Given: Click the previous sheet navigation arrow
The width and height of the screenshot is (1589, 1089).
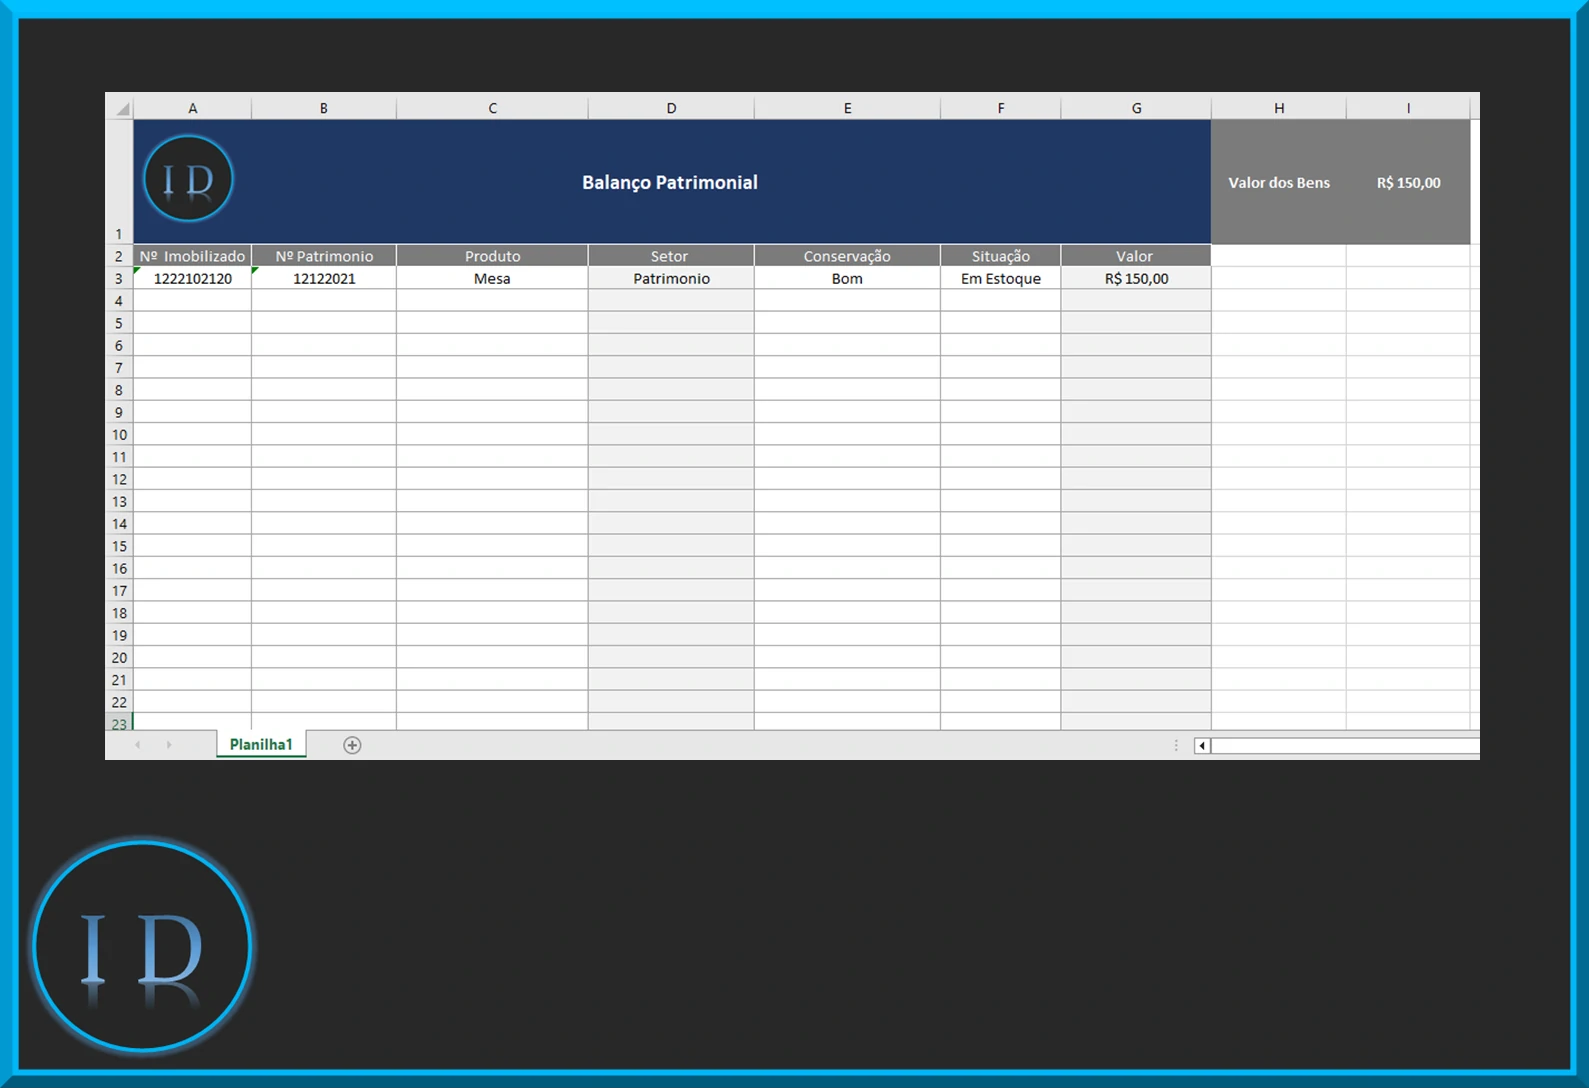Looking at the screenshot, I should pos(138,745).
